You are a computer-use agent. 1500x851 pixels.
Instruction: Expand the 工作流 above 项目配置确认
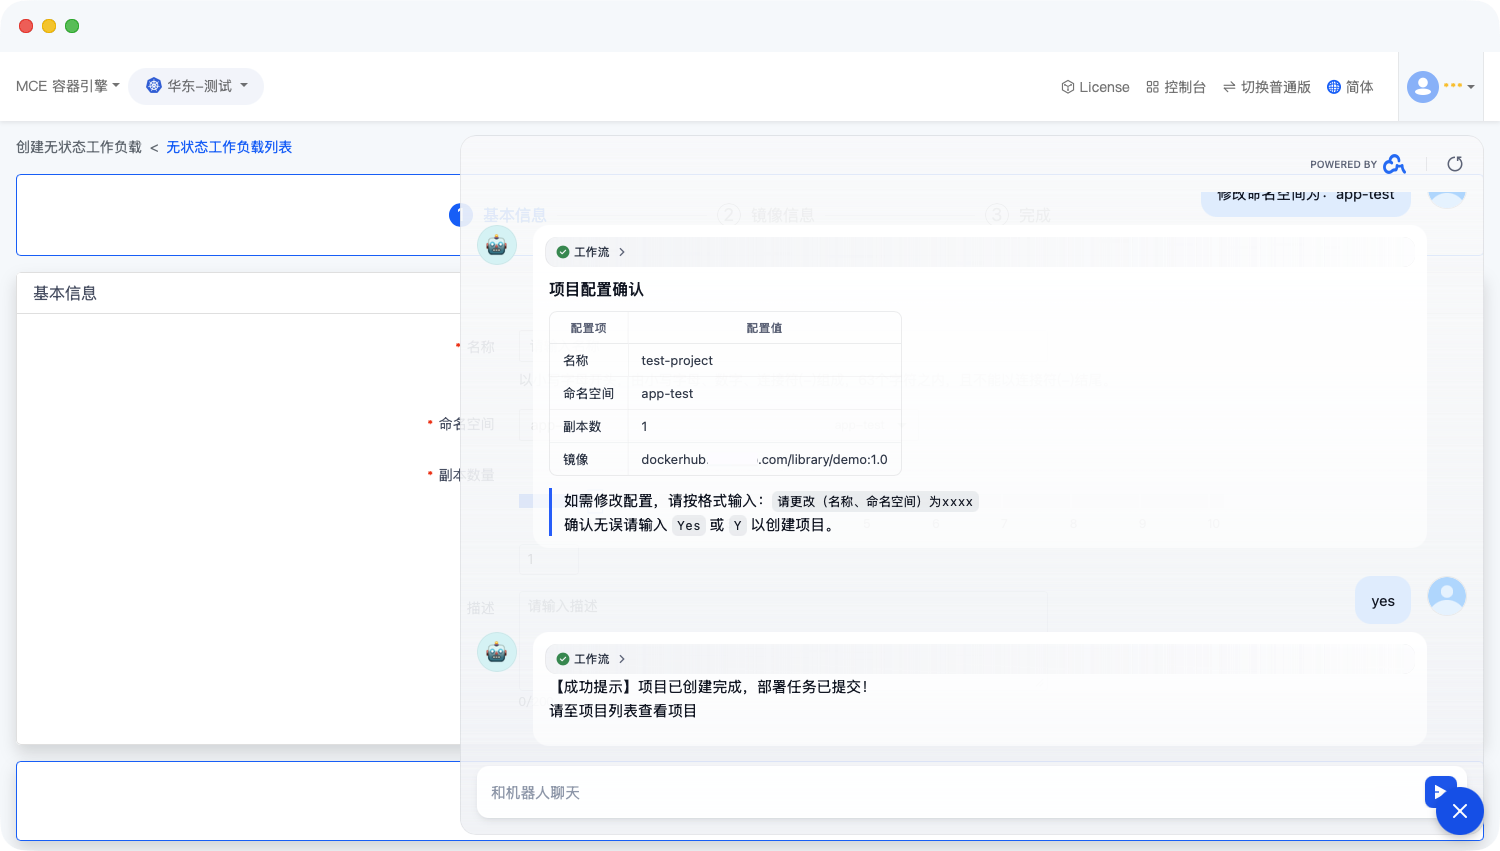(591, 252)
